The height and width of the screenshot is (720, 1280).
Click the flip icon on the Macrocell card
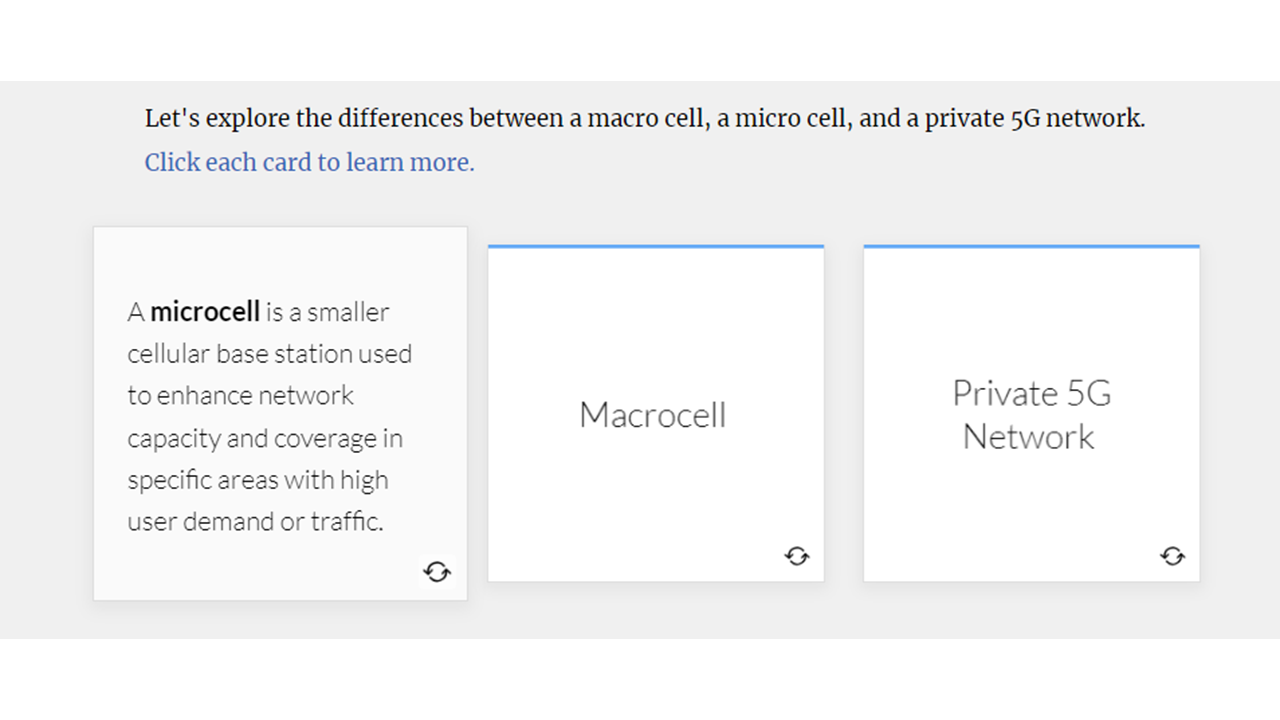pyautogui.click(x=797, y=556)
